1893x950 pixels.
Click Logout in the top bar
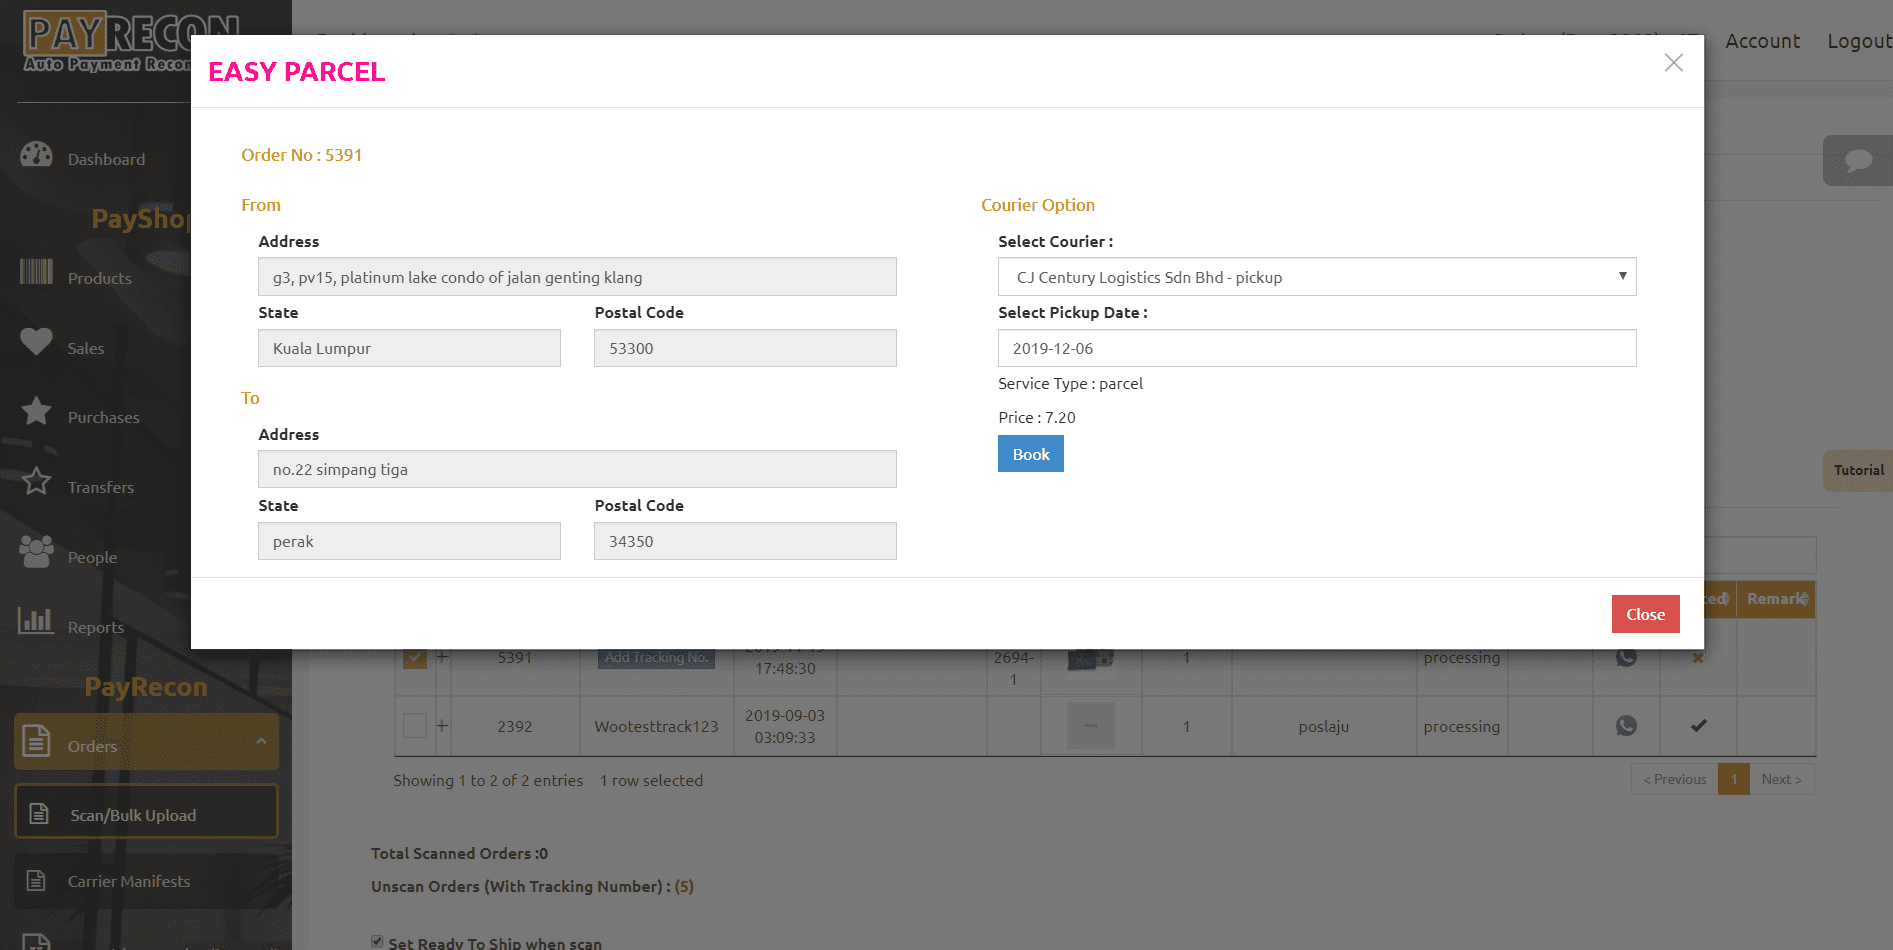[x=1860, y=41]
